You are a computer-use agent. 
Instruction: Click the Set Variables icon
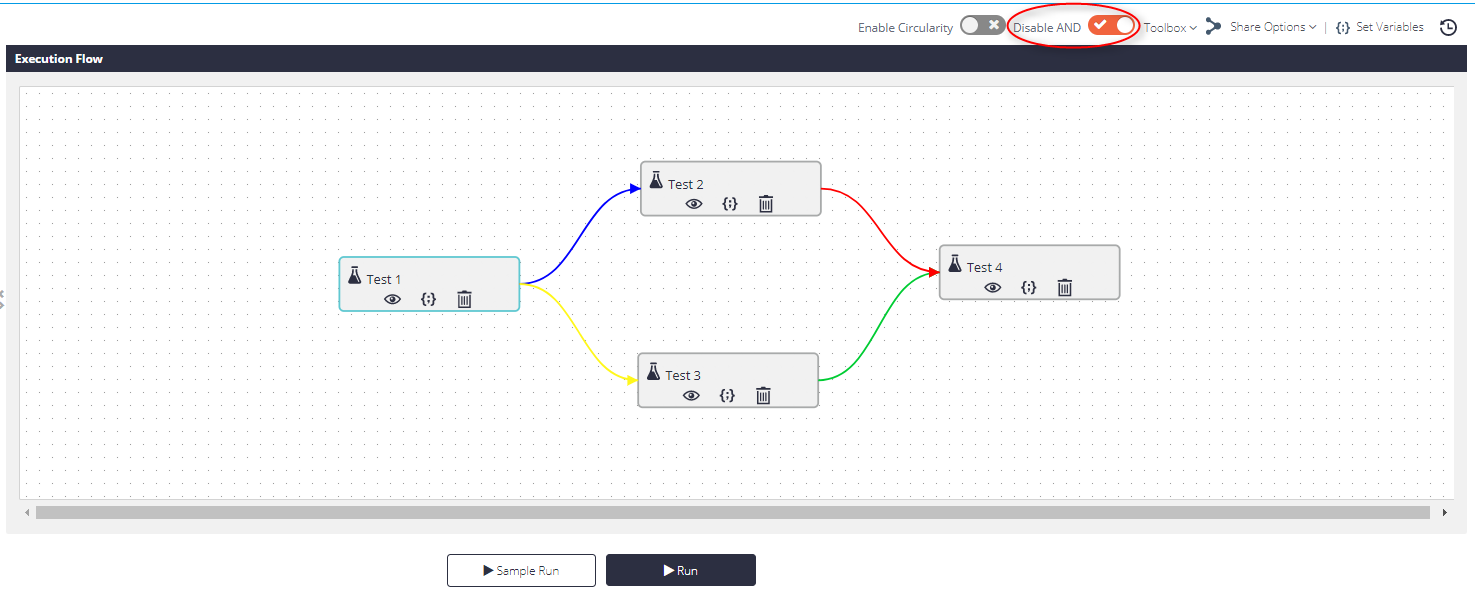tap(1343, 27)
